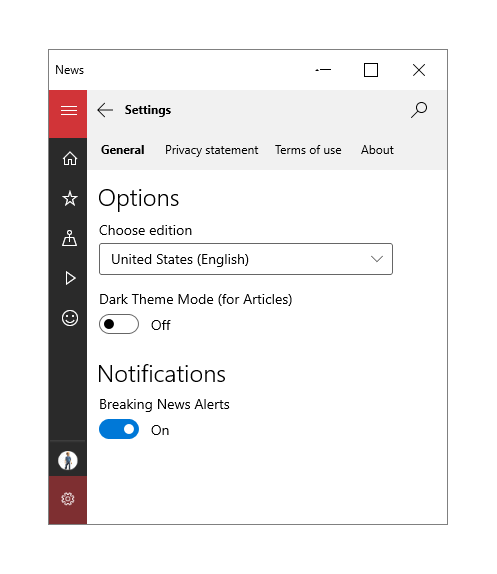
Task: Enable Dark Theme Mode toggle
Action: (x=119, y=324)
